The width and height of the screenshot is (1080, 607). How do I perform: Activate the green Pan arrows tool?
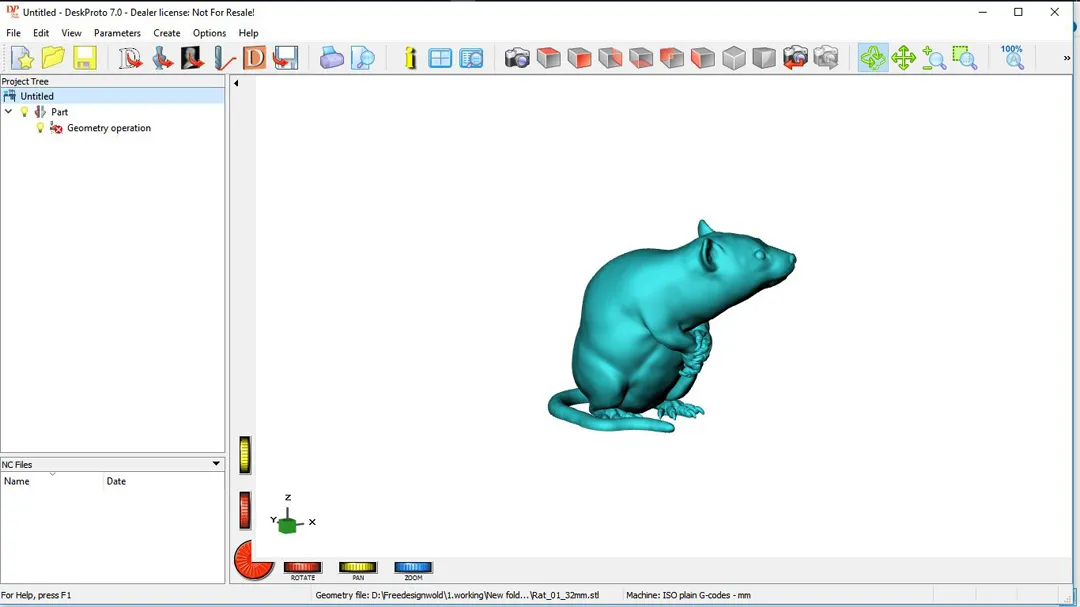point(904,58)
